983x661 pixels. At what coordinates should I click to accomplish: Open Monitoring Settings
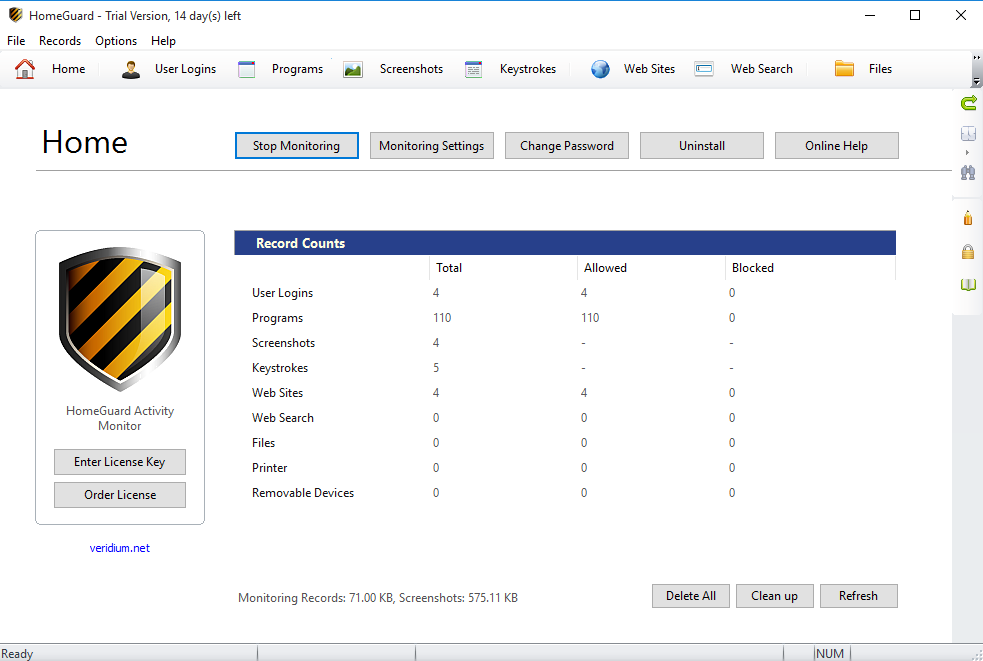[431, 145]
